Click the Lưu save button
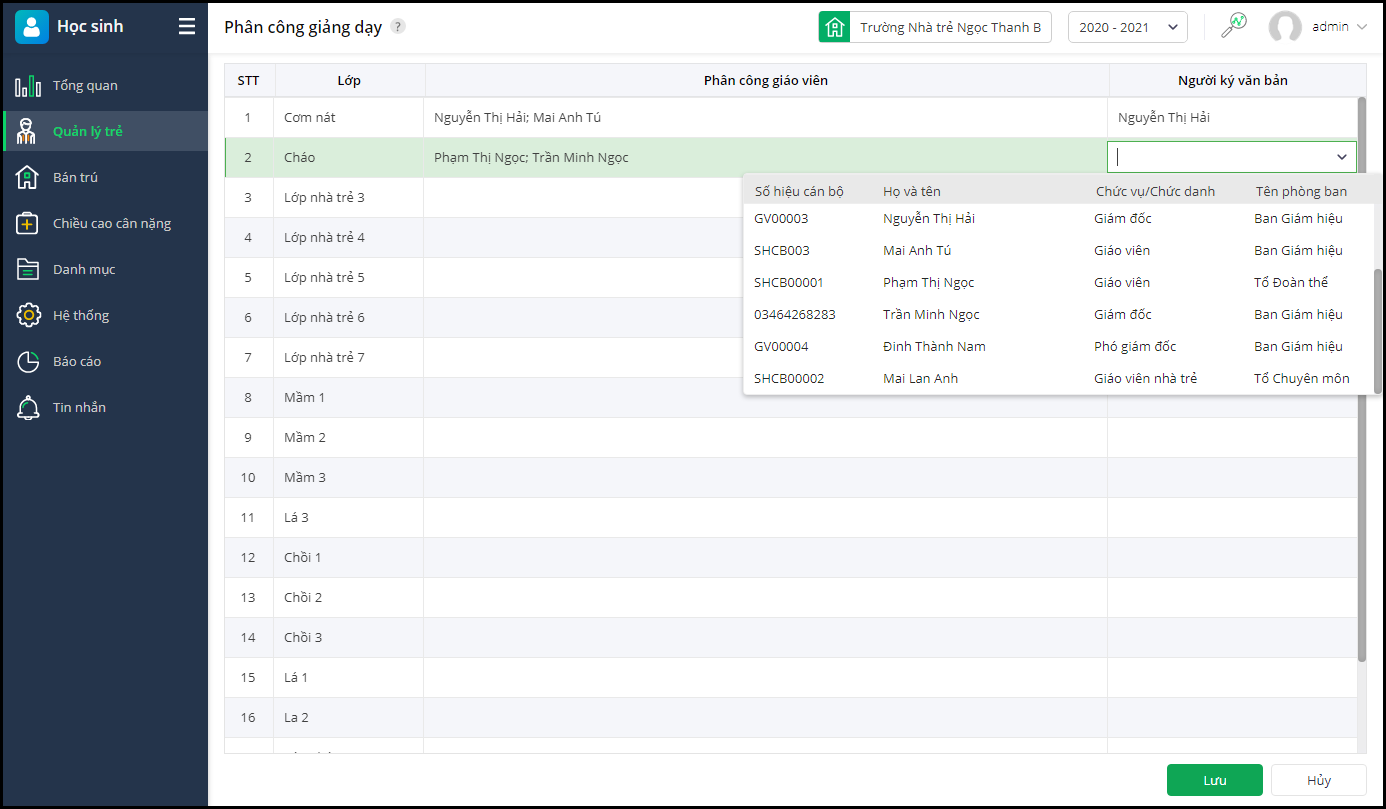Viewport: 1386px width, 809px height. tap(1214, 780)
